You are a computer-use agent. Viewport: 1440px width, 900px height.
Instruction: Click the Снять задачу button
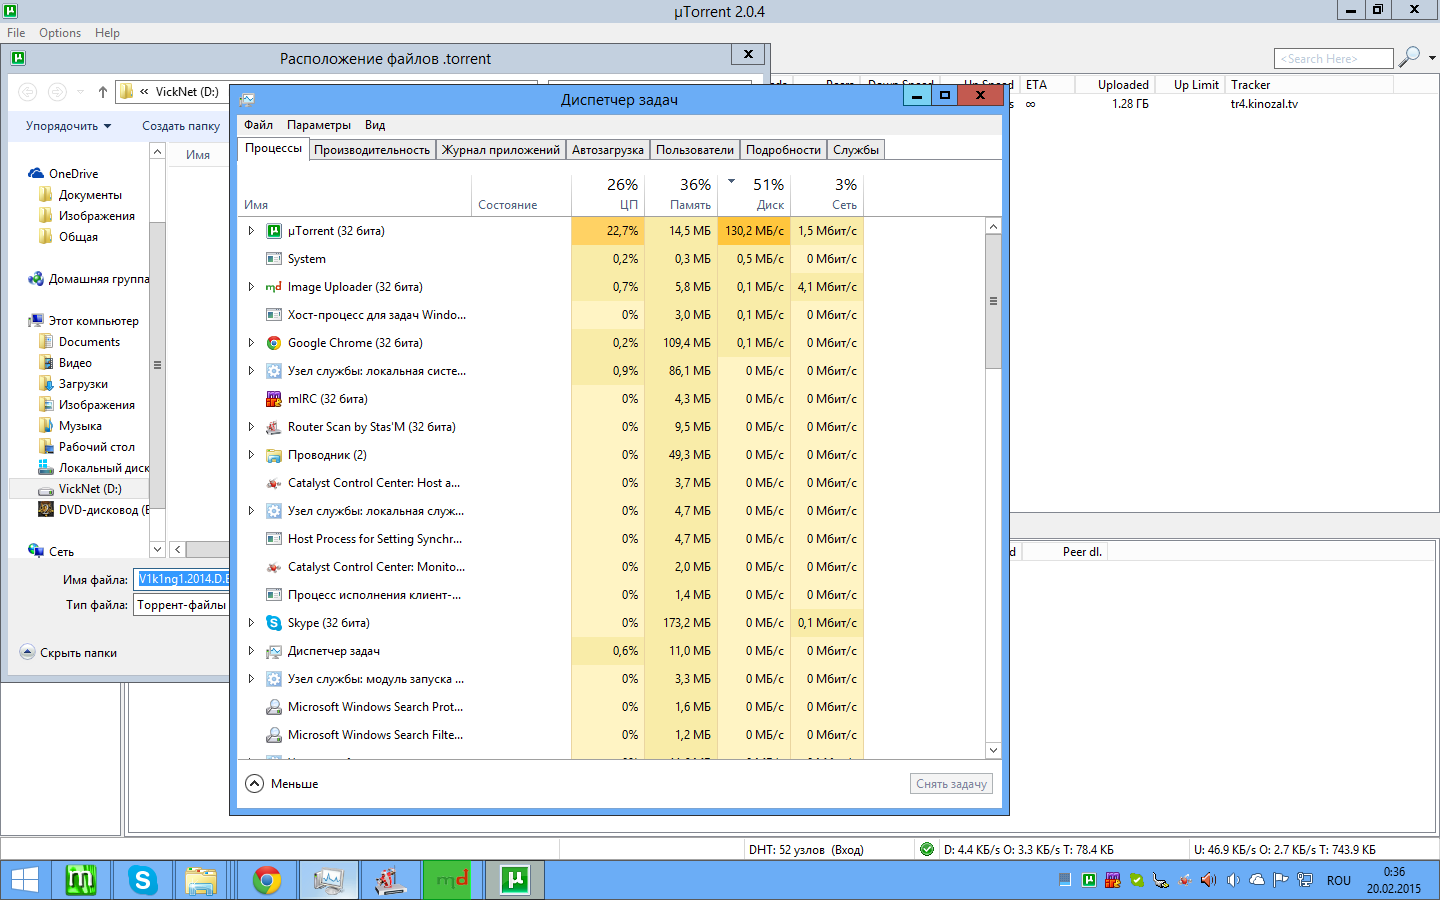point(951,784)
